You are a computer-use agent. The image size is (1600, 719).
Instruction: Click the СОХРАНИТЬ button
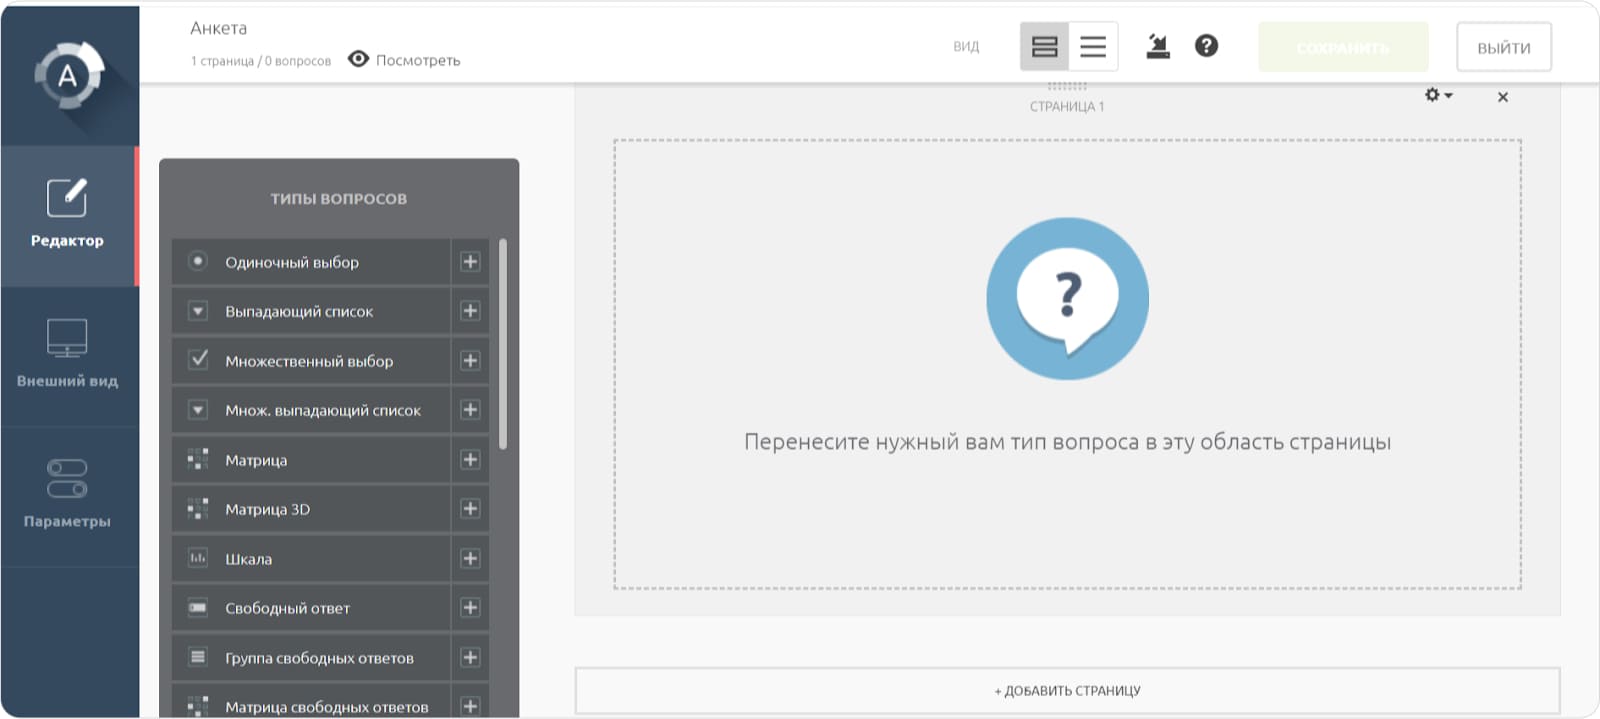click(x=1343, y=47)
